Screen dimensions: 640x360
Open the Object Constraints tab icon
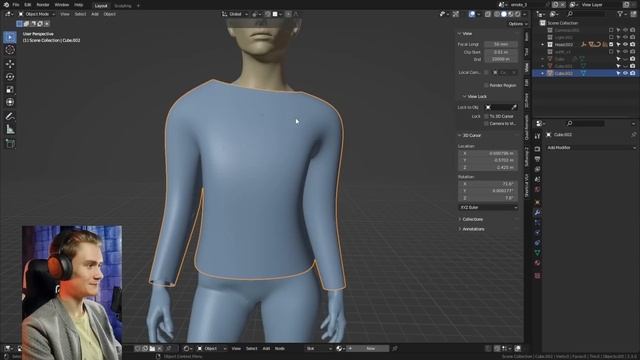click(x=538, y=243)
